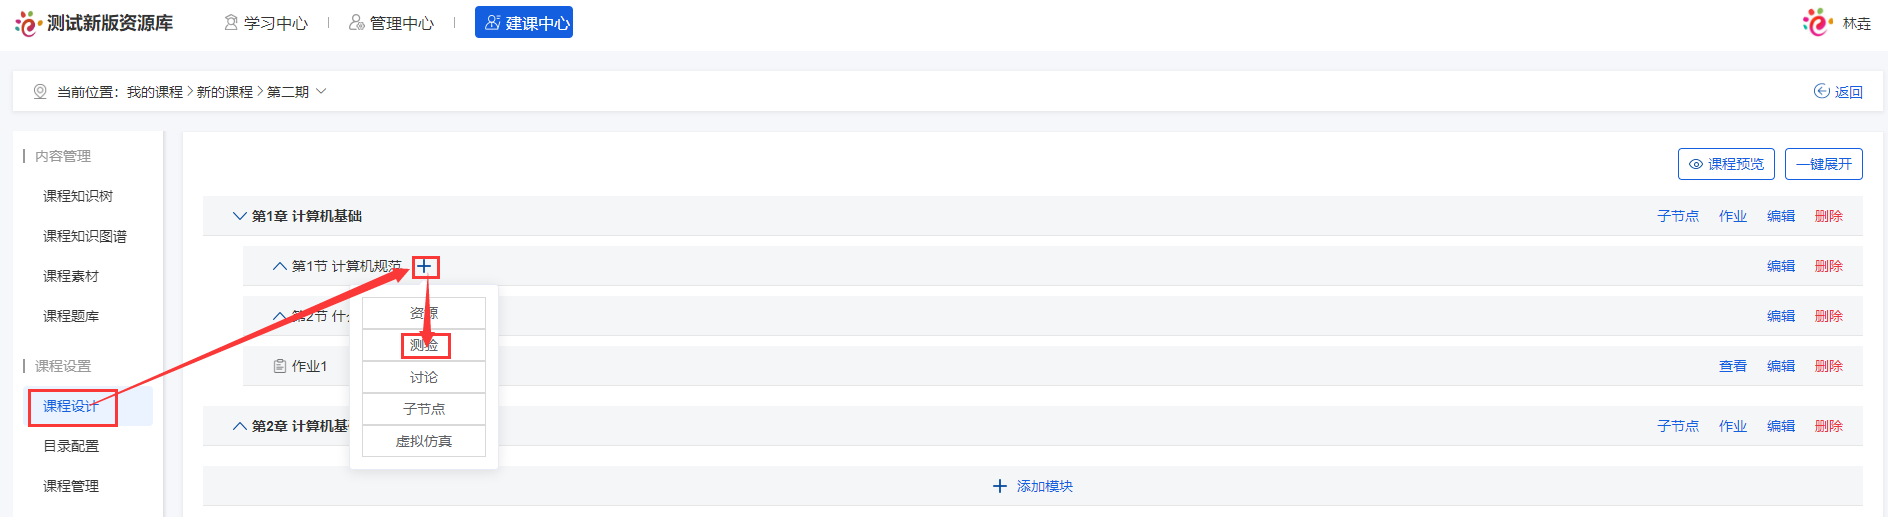Click the 作业1 document icon
Screen dimensions: 1888x517
click(280, 366)
